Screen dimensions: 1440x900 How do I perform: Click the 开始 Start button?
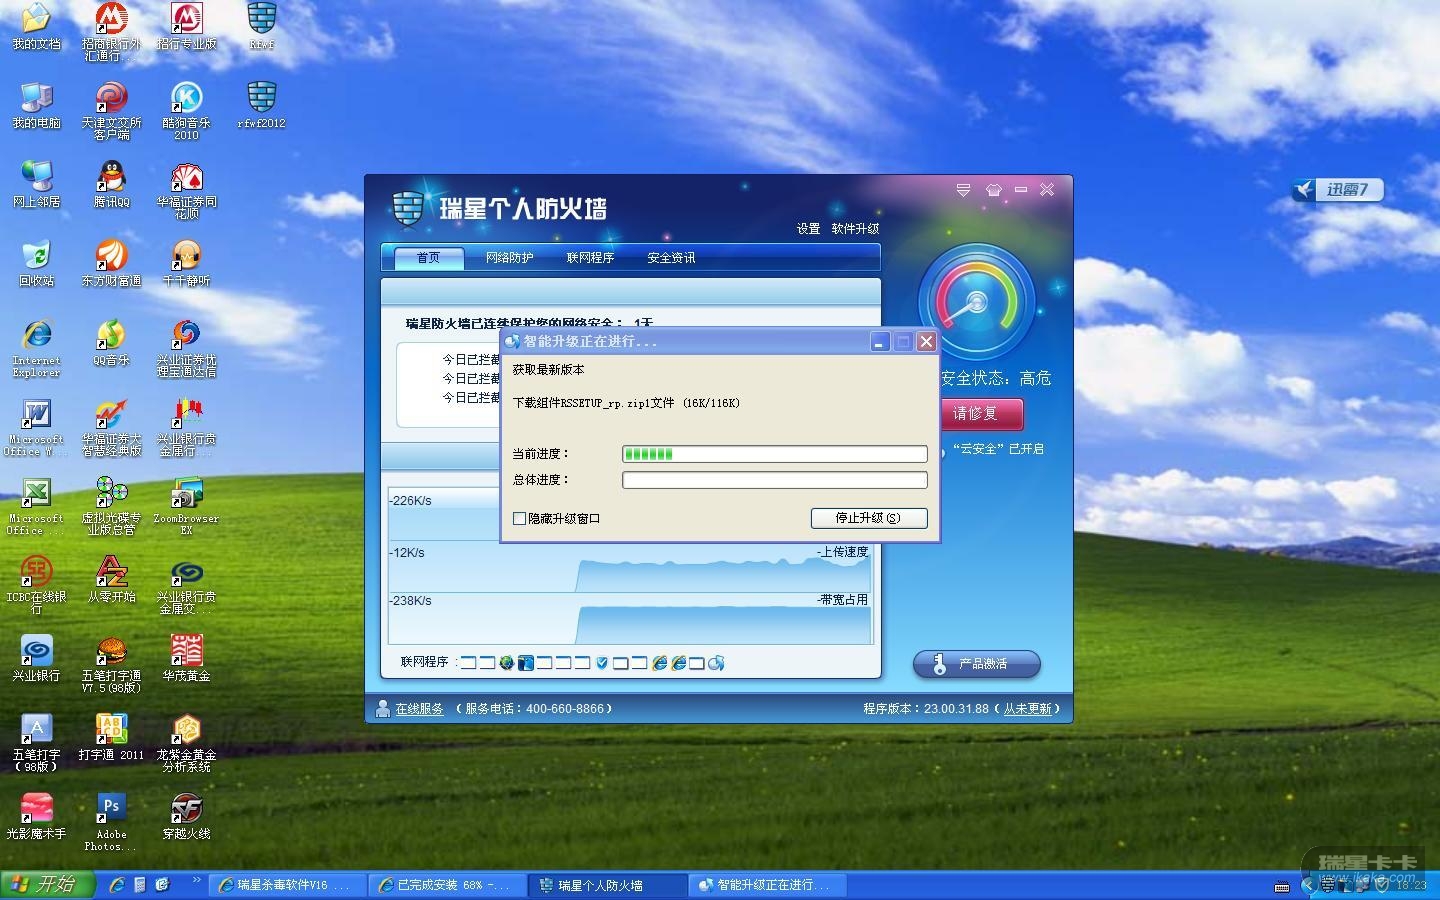click(x=47, y=885)
